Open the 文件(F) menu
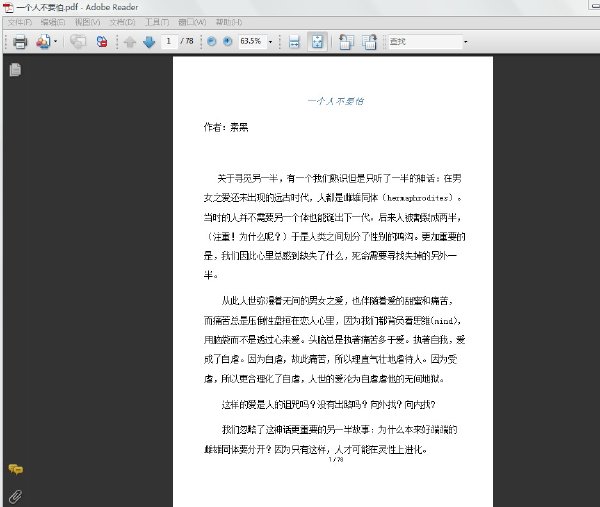The width and height of the screenshot is (600, 507). coord(19,22)
